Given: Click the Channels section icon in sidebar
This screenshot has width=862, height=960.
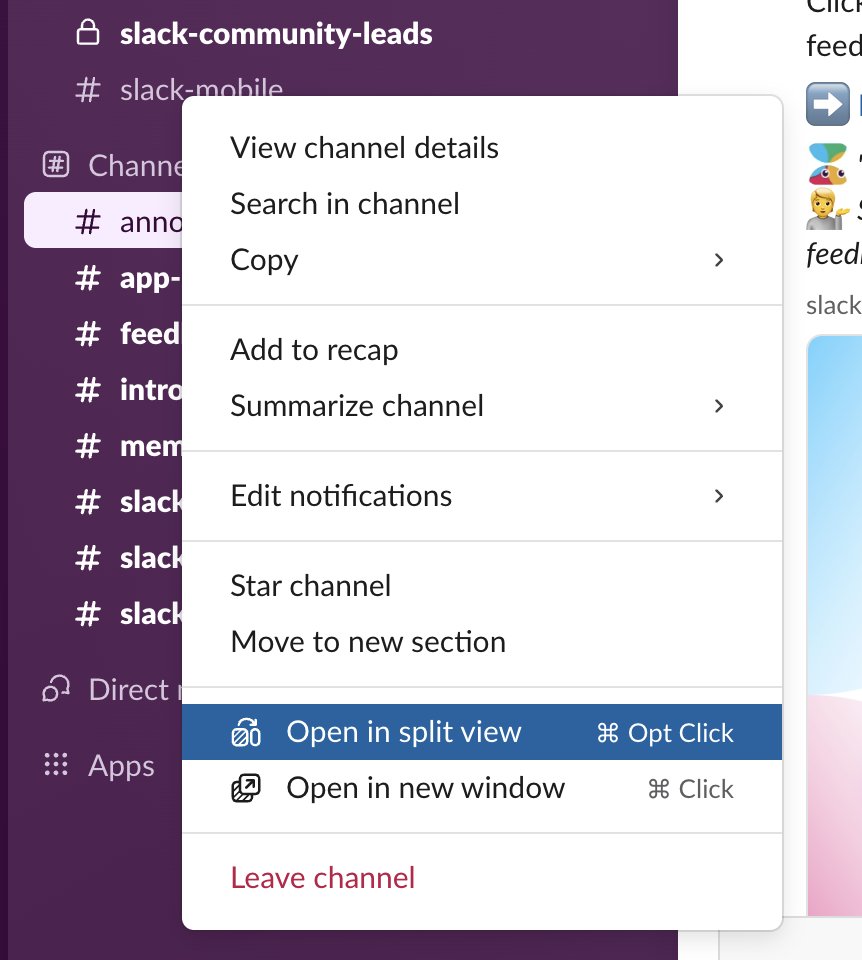Looking at the screenshot, I should pyautogui.click(x=56, y=165).
